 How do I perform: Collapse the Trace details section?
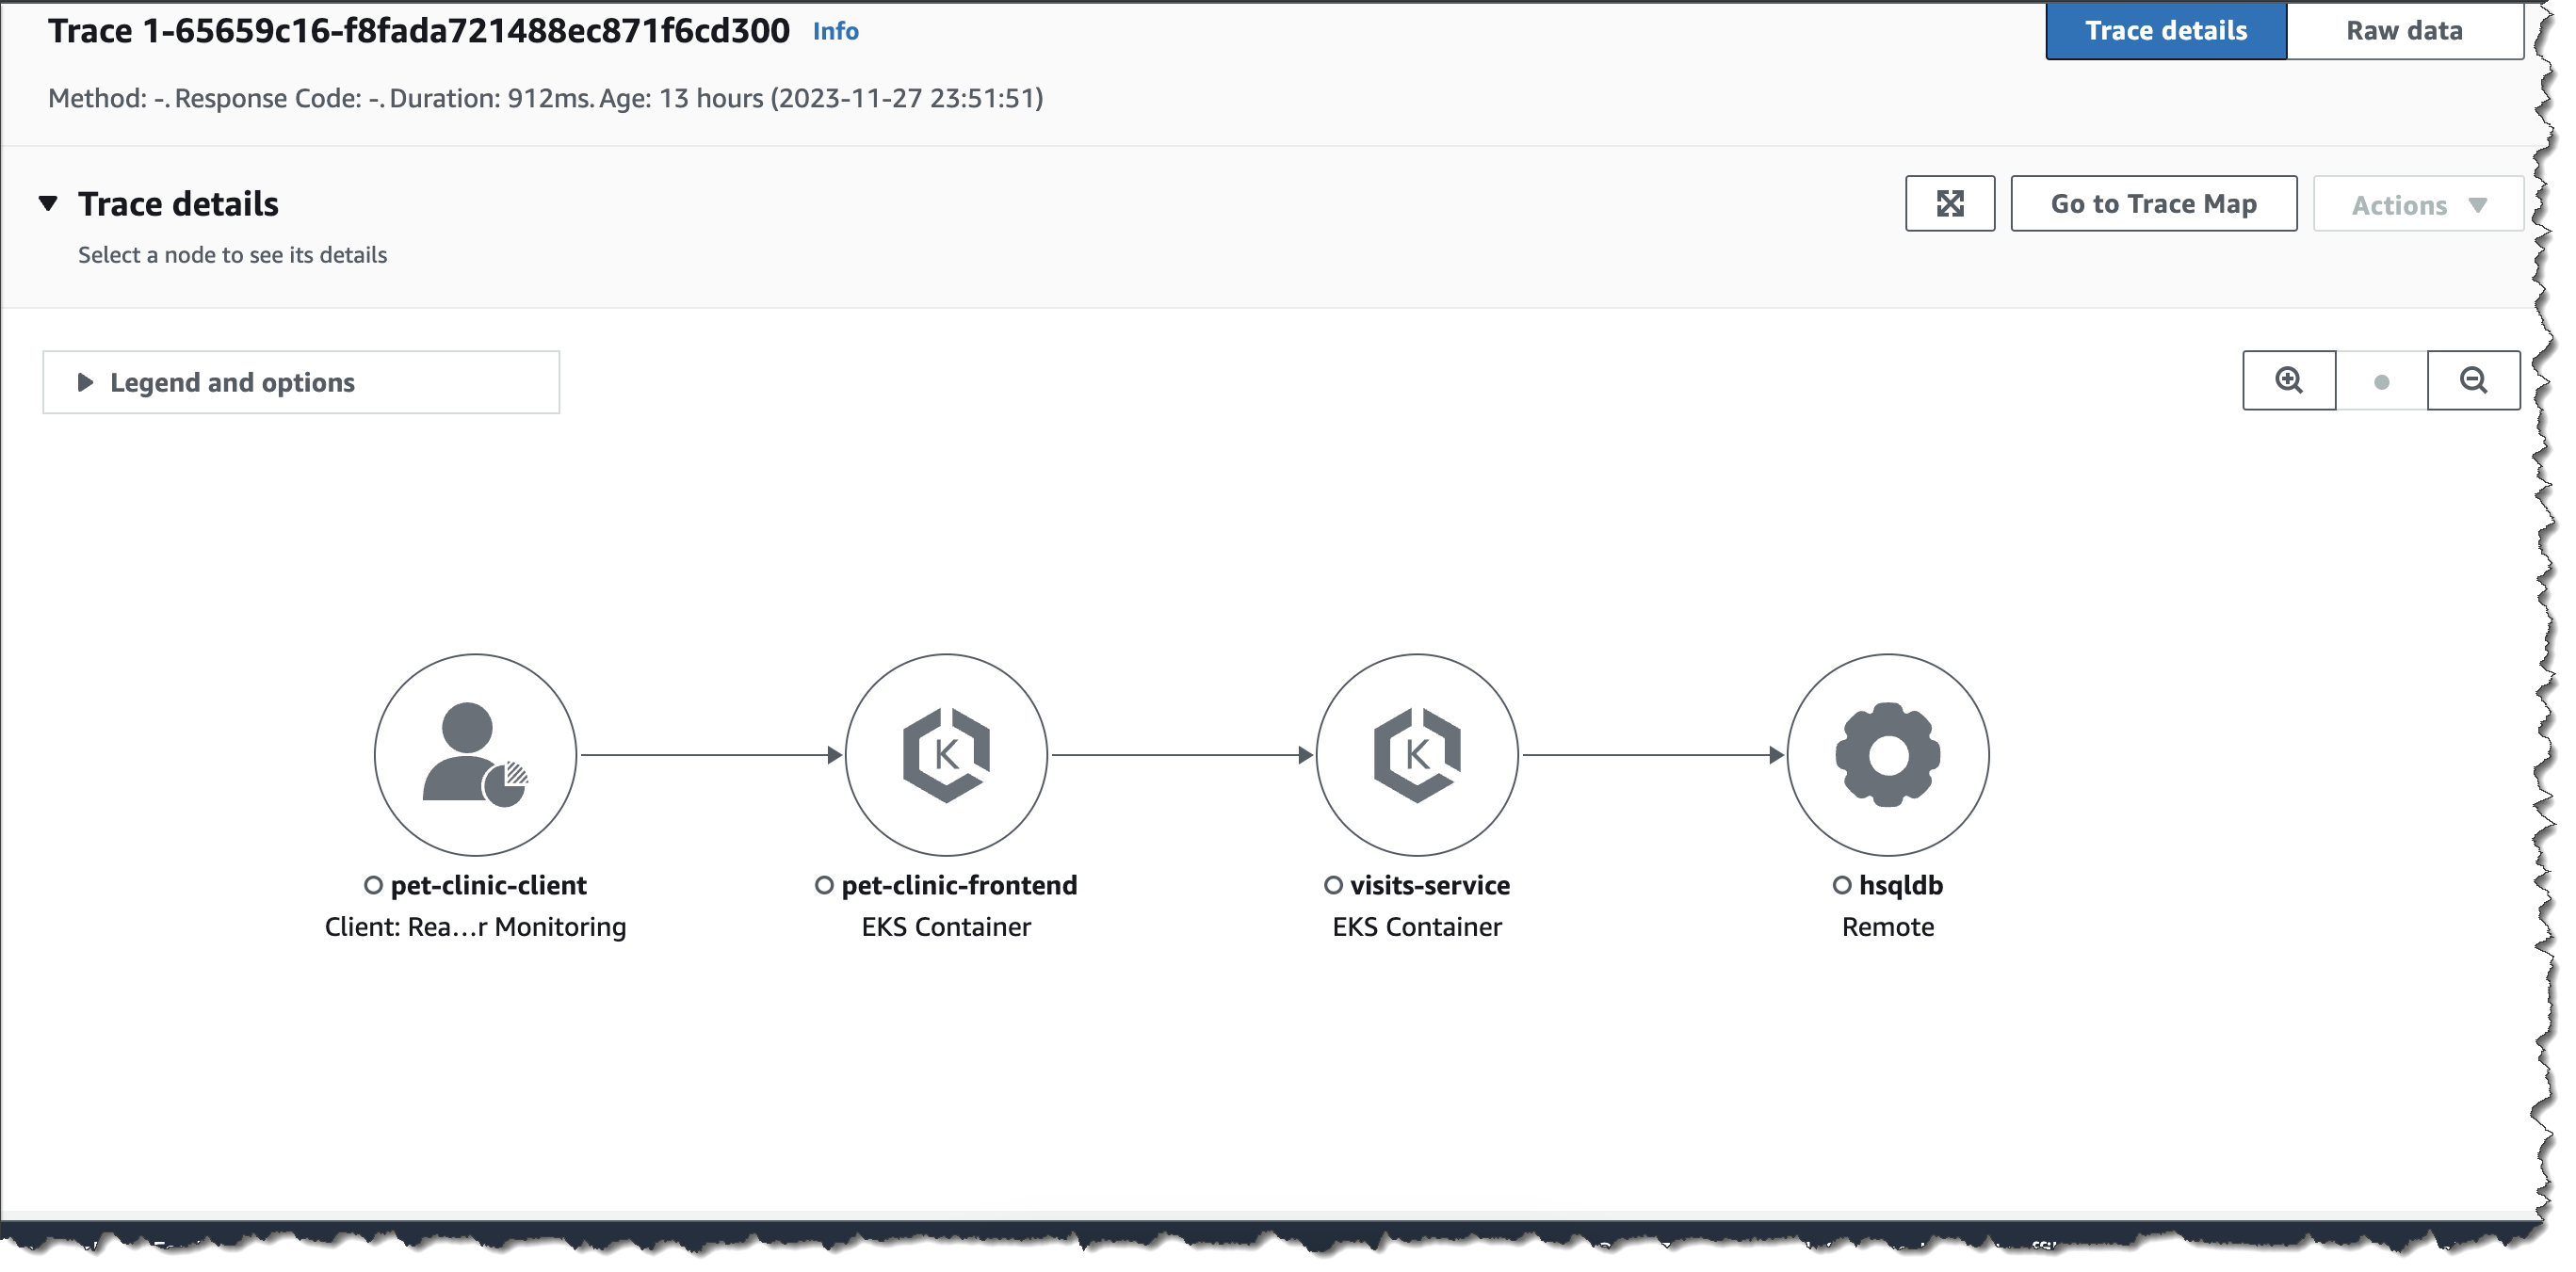(48, 204)
